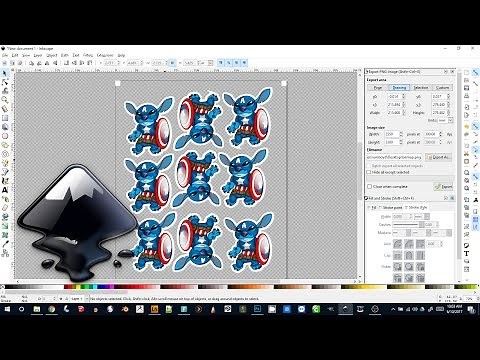Select the Selector arrow tool
Screen dimensions: 480x360
pos(5,73)
